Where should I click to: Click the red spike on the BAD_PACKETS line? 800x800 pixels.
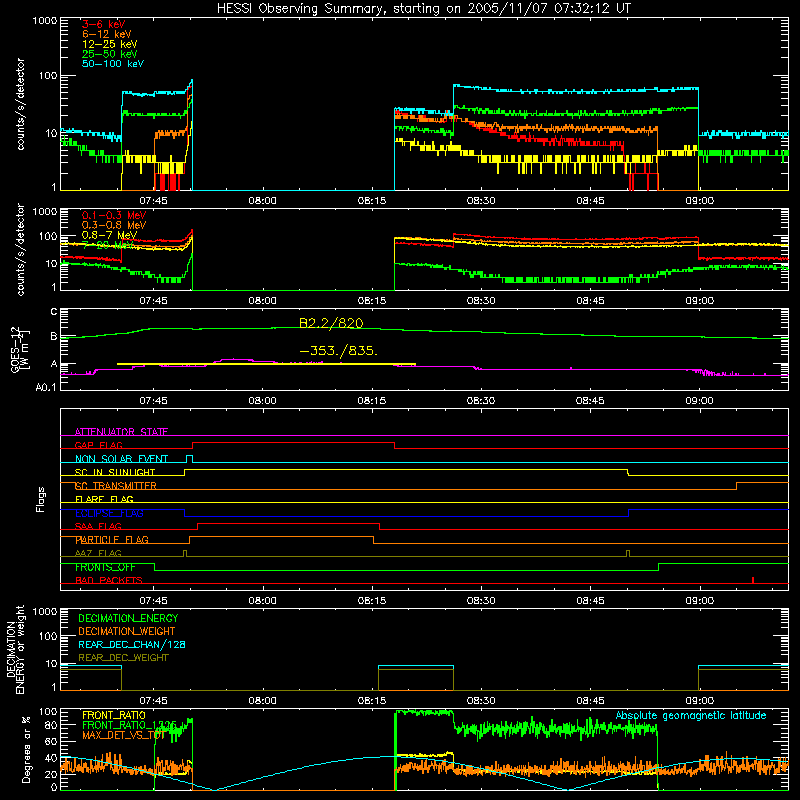pos(753,580)
